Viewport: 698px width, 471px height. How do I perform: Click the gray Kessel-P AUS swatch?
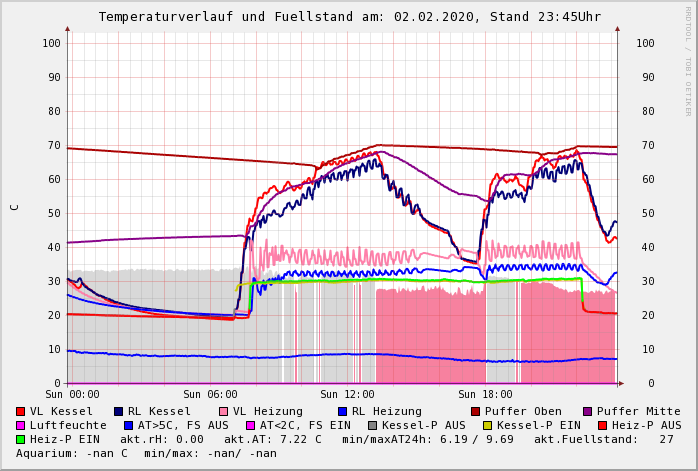tap(372, 425)
